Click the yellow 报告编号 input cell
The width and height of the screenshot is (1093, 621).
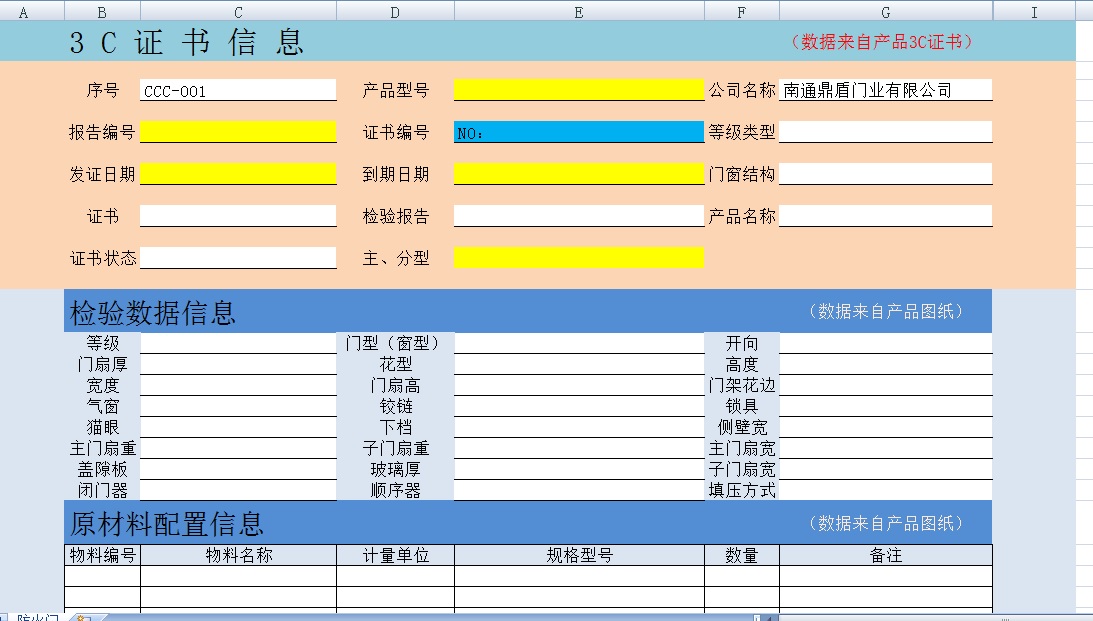(238, 132)
